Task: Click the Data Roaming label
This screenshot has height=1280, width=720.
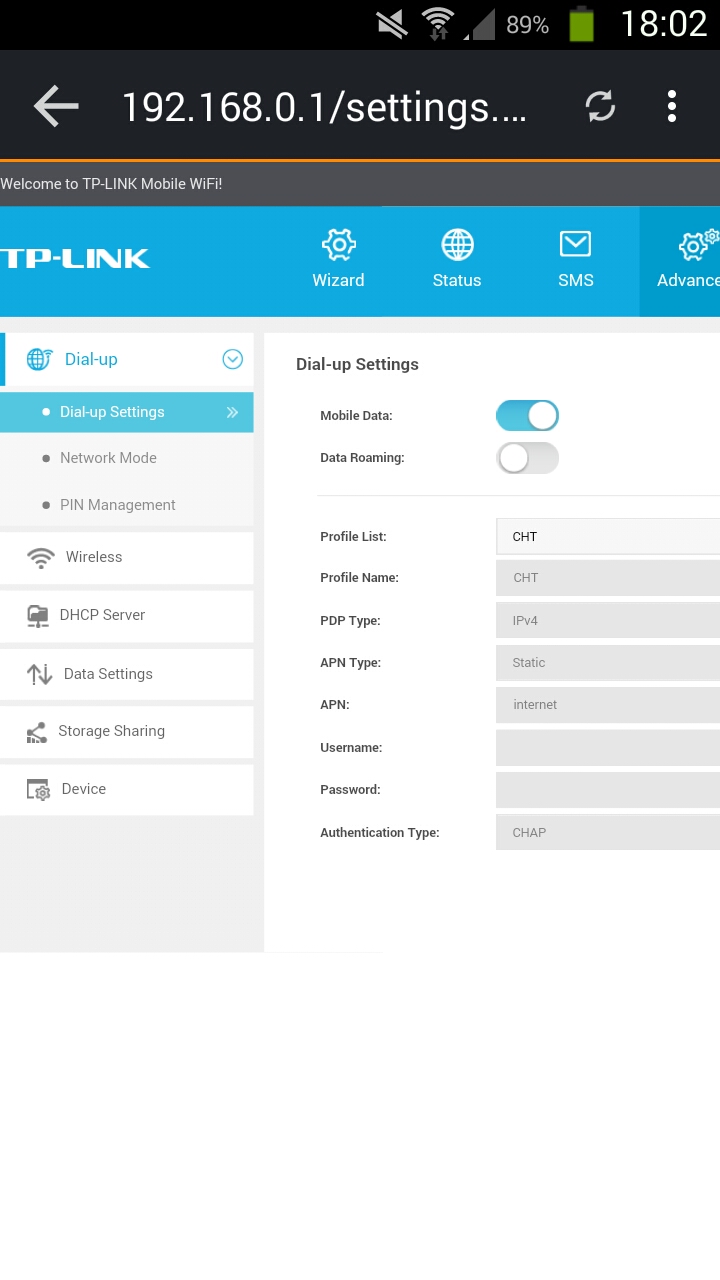Action: pyautogui.click(x=362, y=458)
